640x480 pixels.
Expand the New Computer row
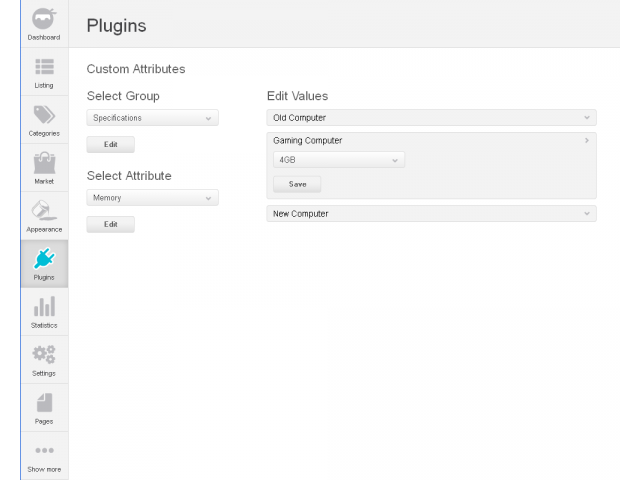point(432,214)
